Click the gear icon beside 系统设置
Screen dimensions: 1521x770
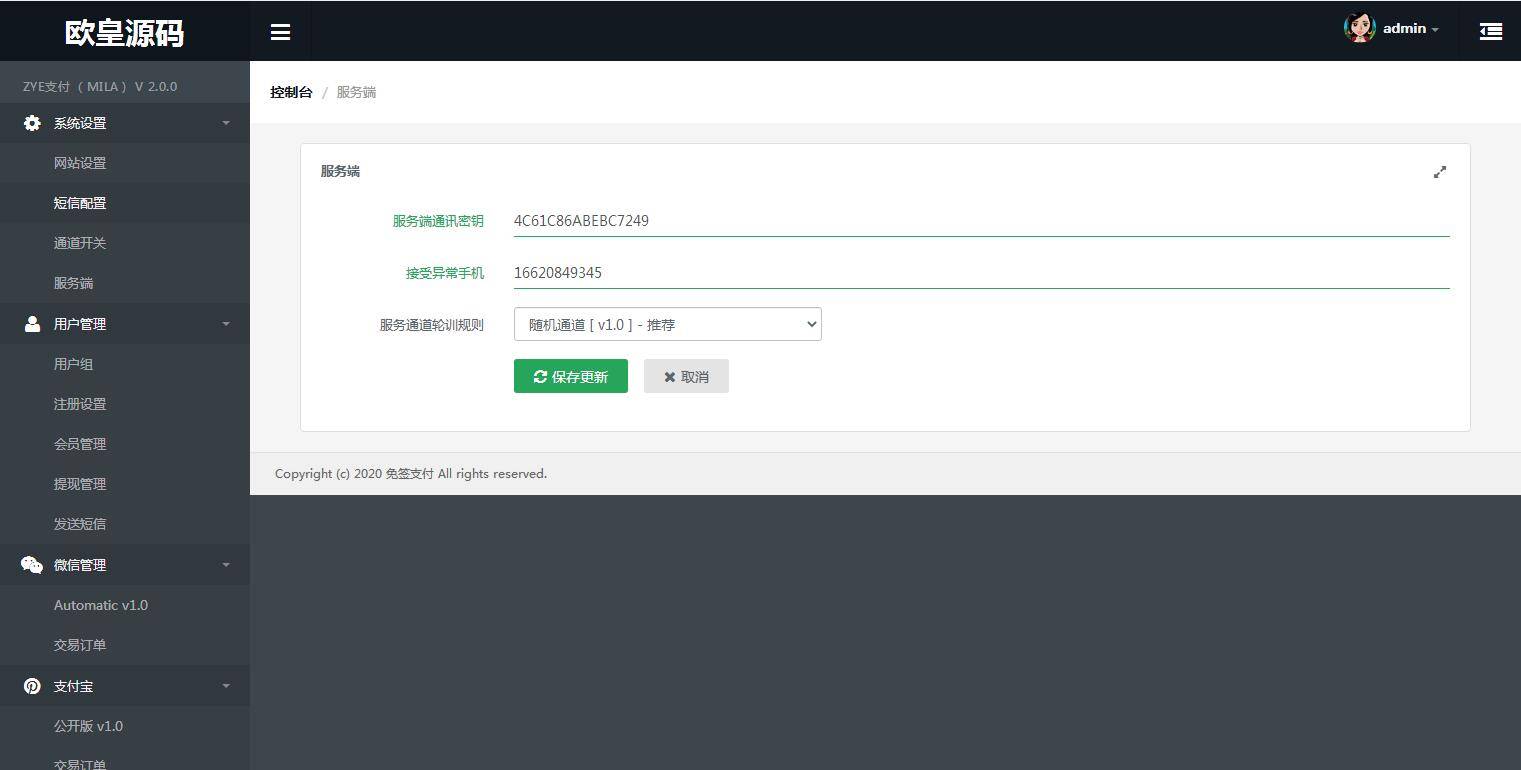point(32,123)
